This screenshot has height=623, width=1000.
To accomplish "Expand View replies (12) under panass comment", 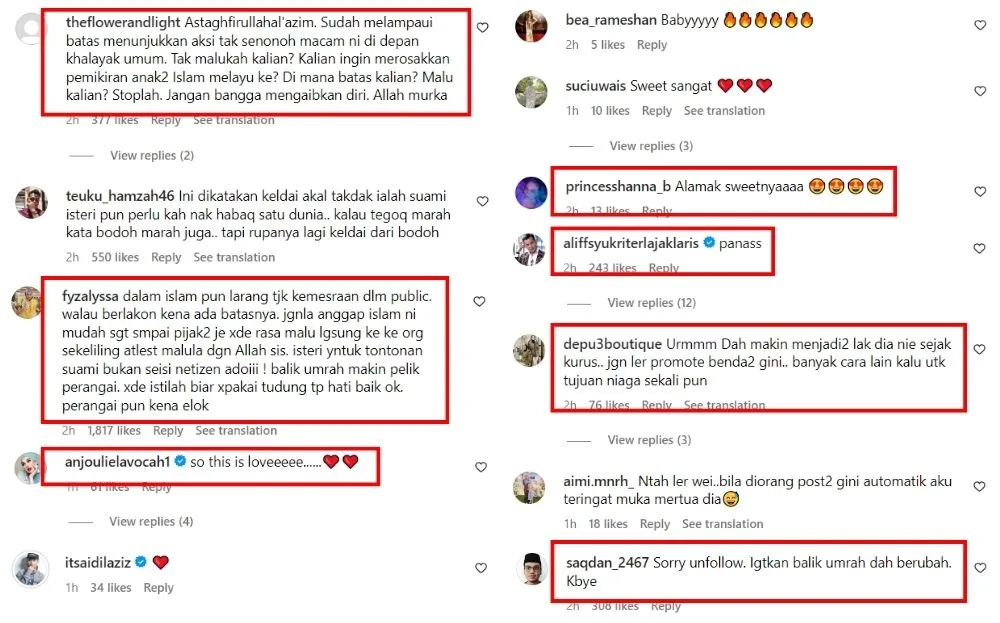I will 651,303.
